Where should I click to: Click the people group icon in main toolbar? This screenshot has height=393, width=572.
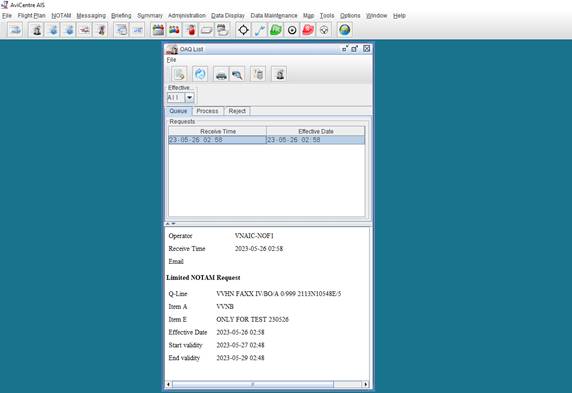174,30
